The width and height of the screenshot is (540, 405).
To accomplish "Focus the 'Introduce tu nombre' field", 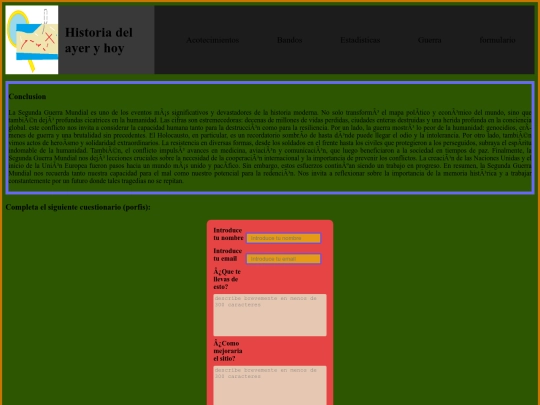I will pyautogui.click(x=283, y=238).
